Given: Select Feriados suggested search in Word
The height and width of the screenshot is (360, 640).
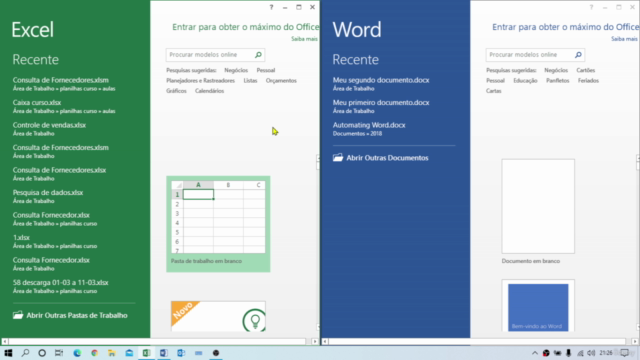Looking at the screenshot, I should 588,80.
